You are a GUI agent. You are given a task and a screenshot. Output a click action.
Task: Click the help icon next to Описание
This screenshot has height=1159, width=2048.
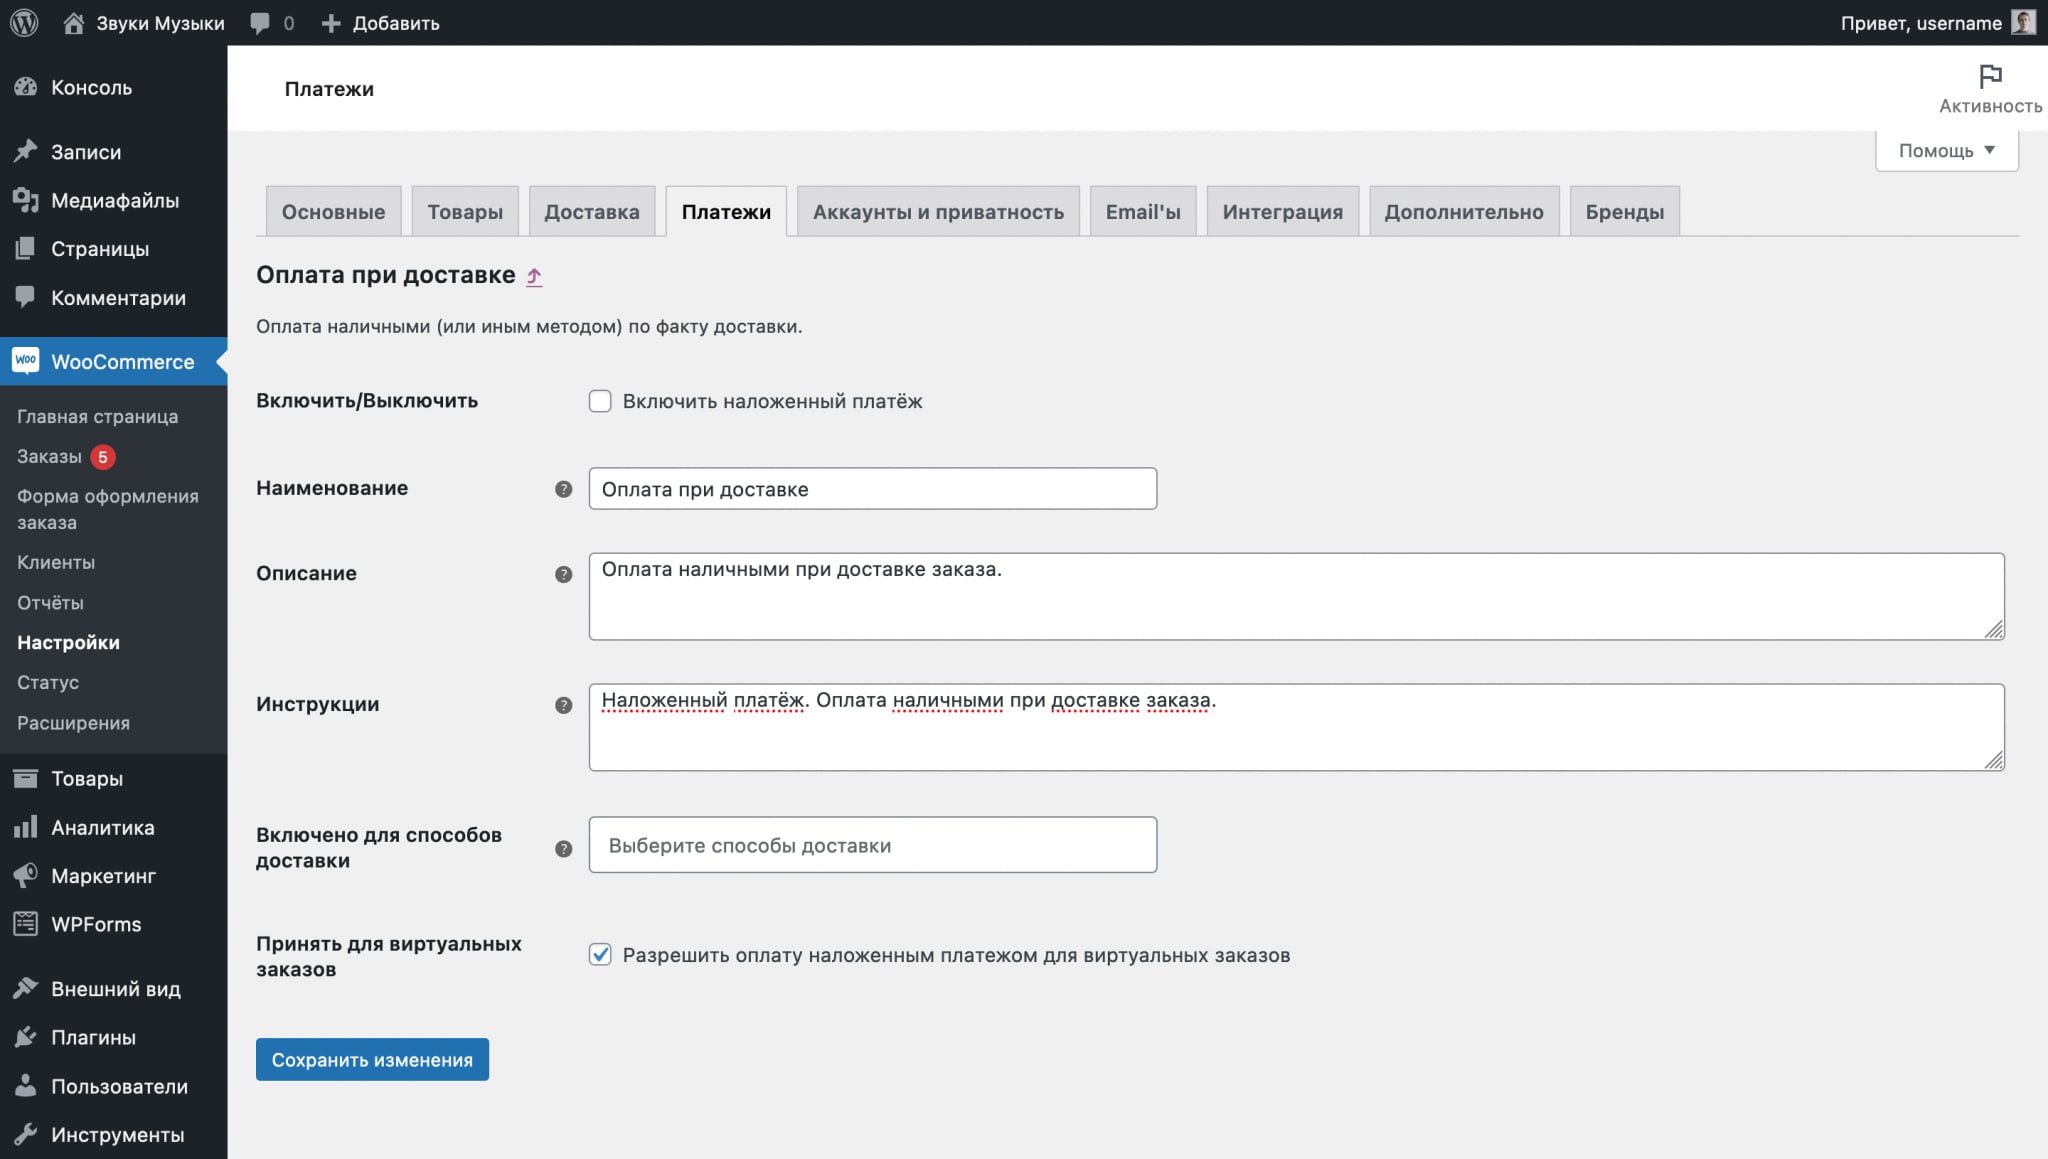(564, 574)
